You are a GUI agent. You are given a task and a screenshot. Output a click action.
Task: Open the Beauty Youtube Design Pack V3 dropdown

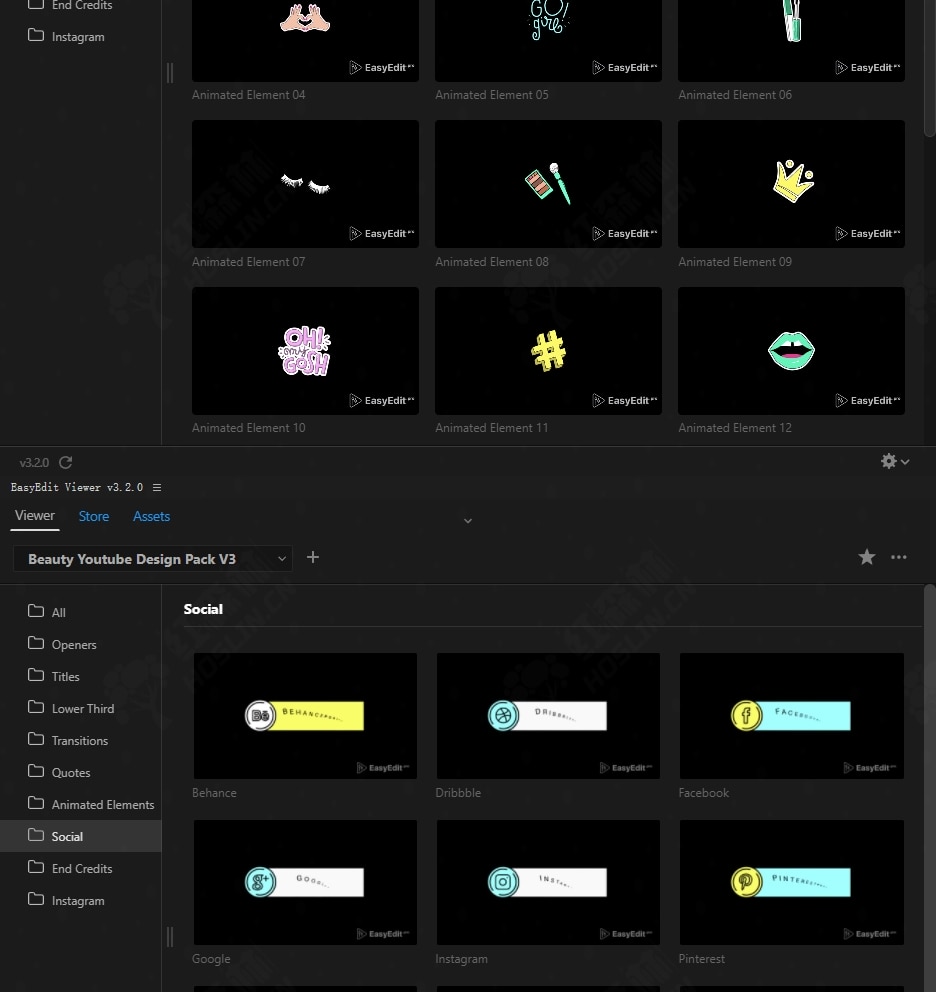pos(153,559)
